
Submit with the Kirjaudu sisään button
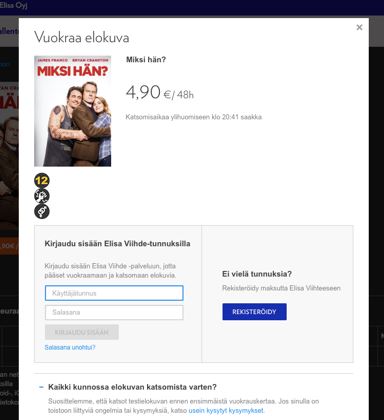[82, 332]
